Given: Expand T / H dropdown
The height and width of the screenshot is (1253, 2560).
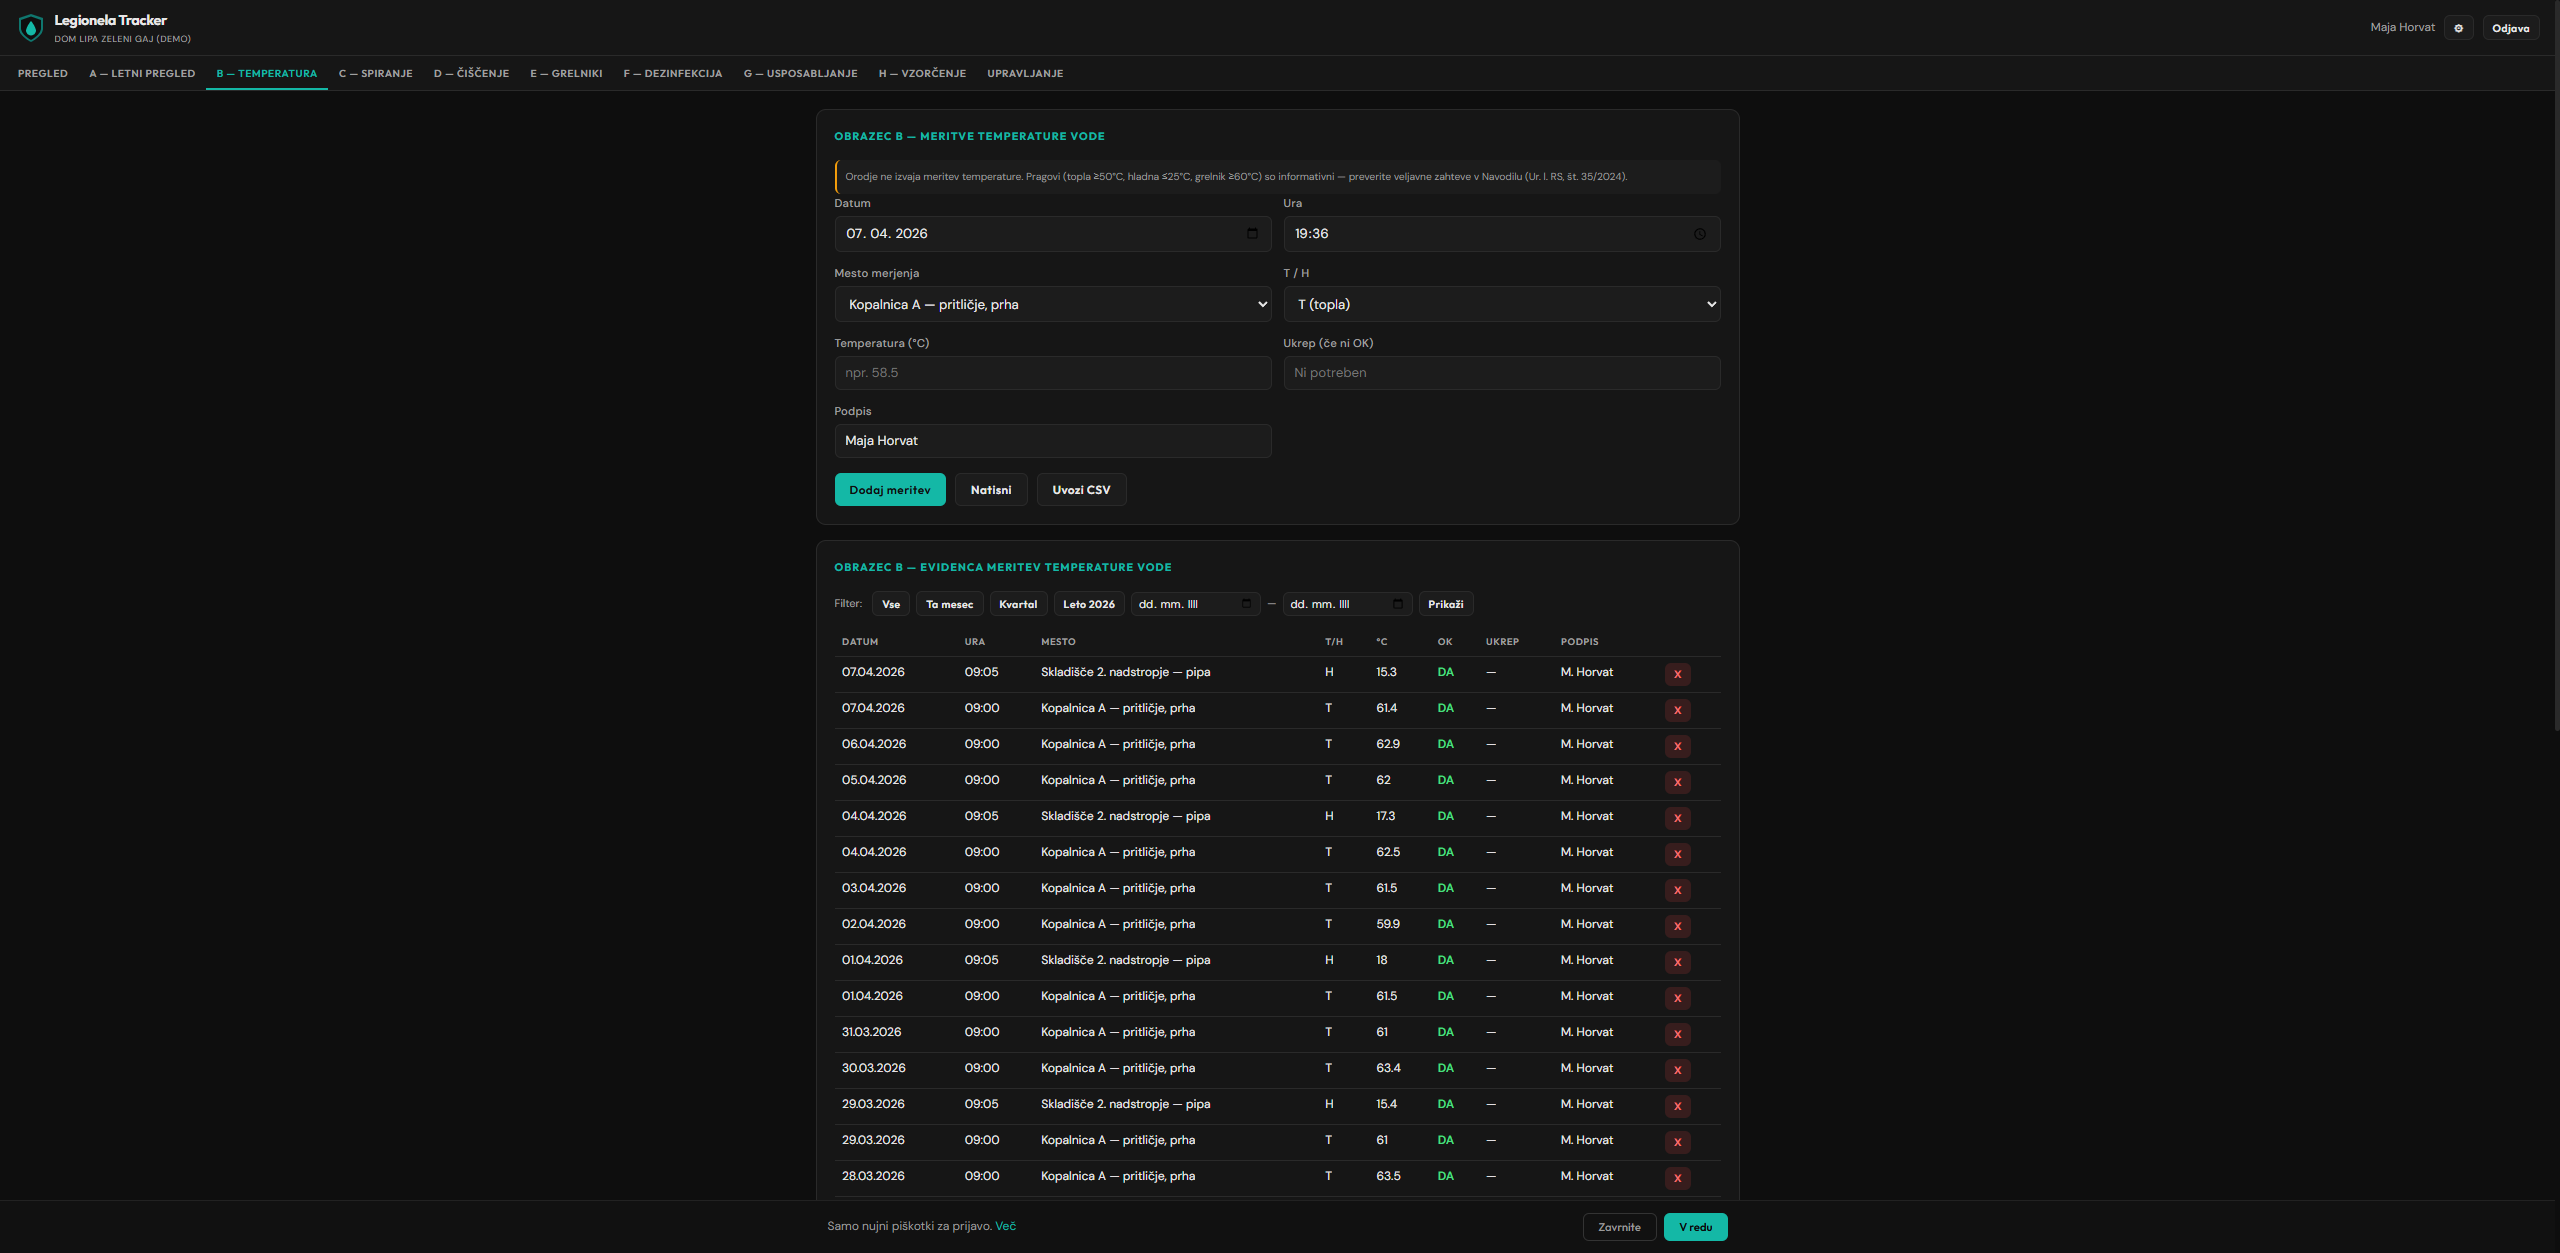Looking at the screenshot, I should pyautogui.click(x=1501, y=304).
